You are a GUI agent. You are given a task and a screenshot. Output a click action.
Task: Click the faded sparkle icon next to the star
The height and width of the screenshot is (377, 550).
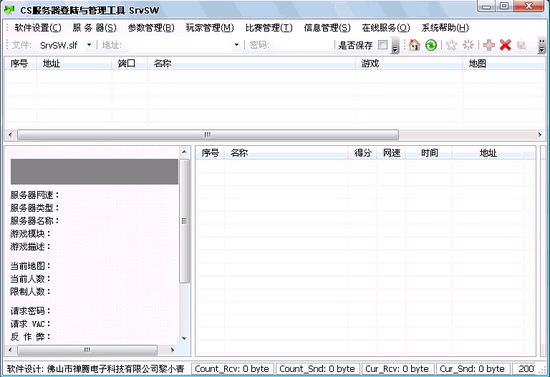[x=468, y=45]
